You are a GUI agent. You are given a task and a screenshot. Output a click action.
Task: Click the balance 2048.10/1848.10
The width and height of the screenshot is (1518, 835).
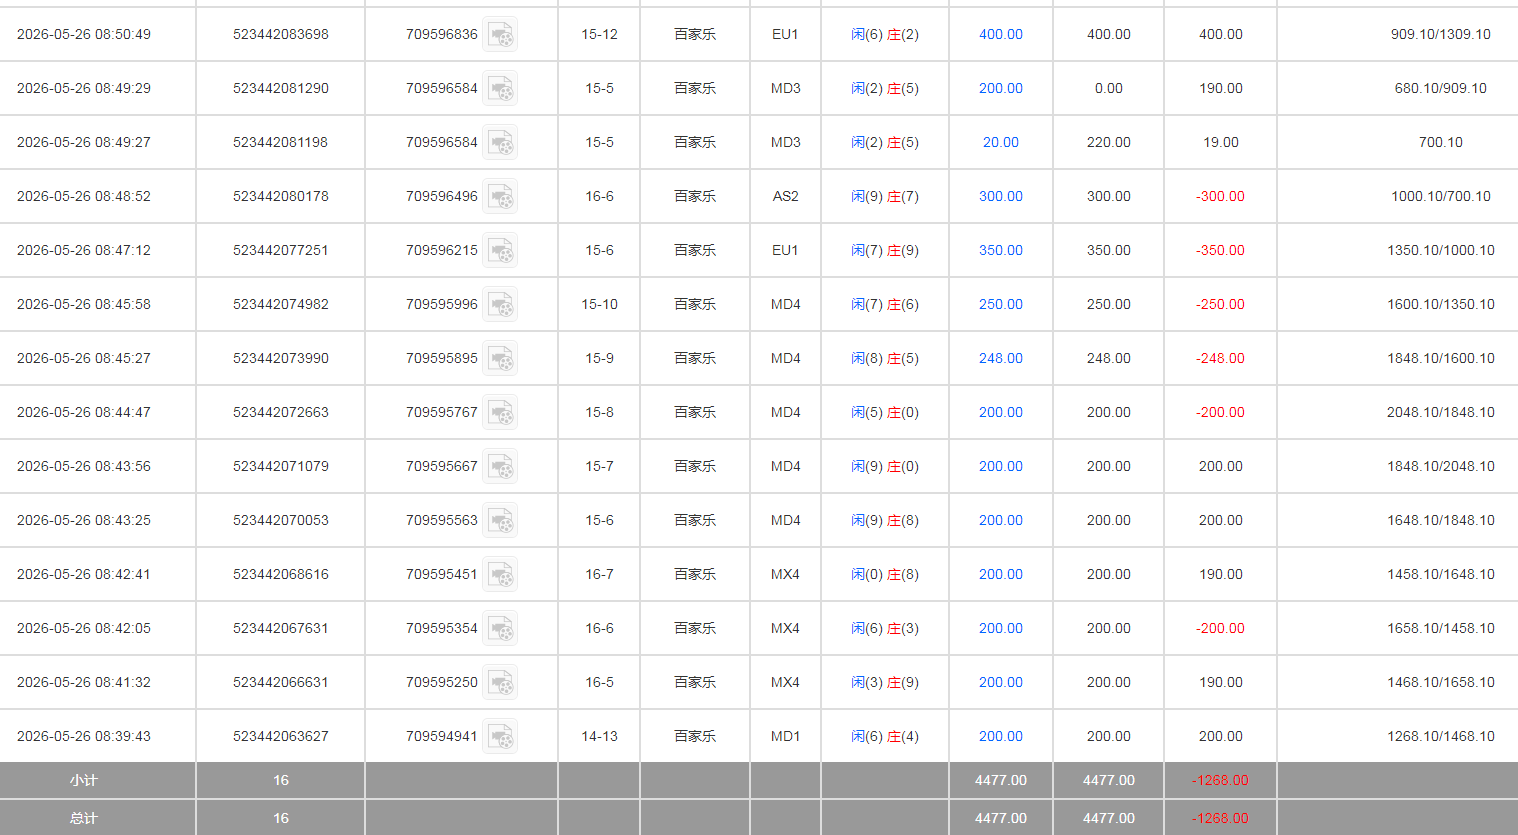point(1440,412)
